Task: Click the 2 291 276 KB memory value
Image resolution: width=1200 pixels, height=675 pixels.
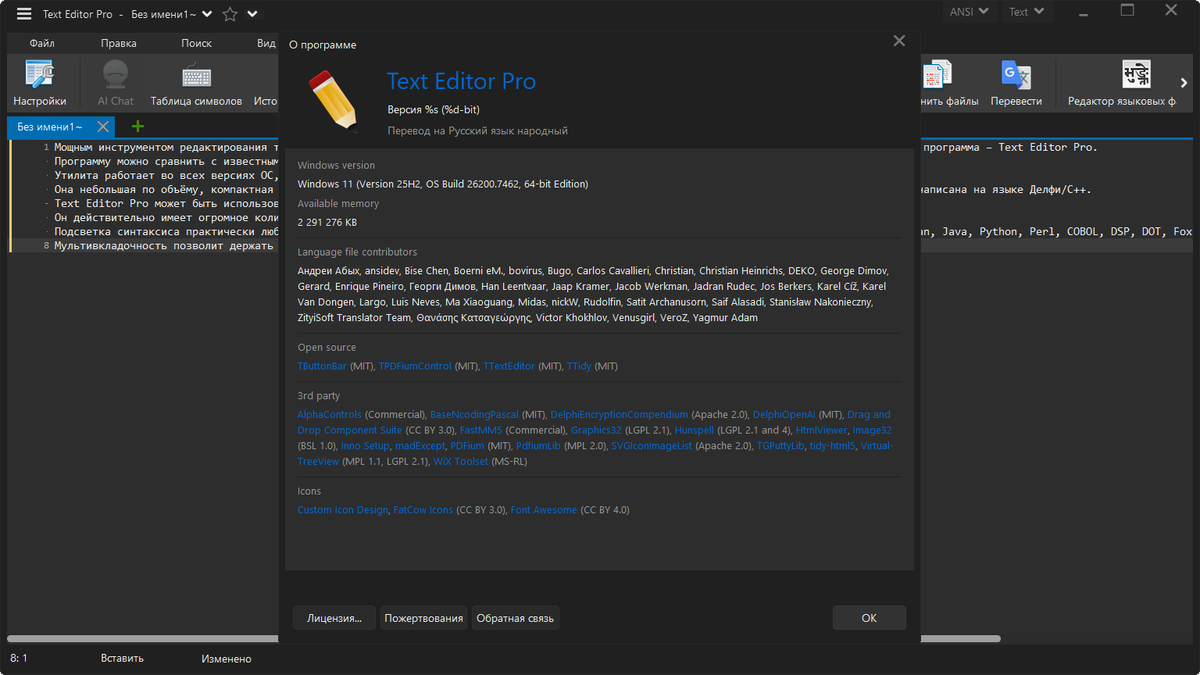Action: click(327, 222)
